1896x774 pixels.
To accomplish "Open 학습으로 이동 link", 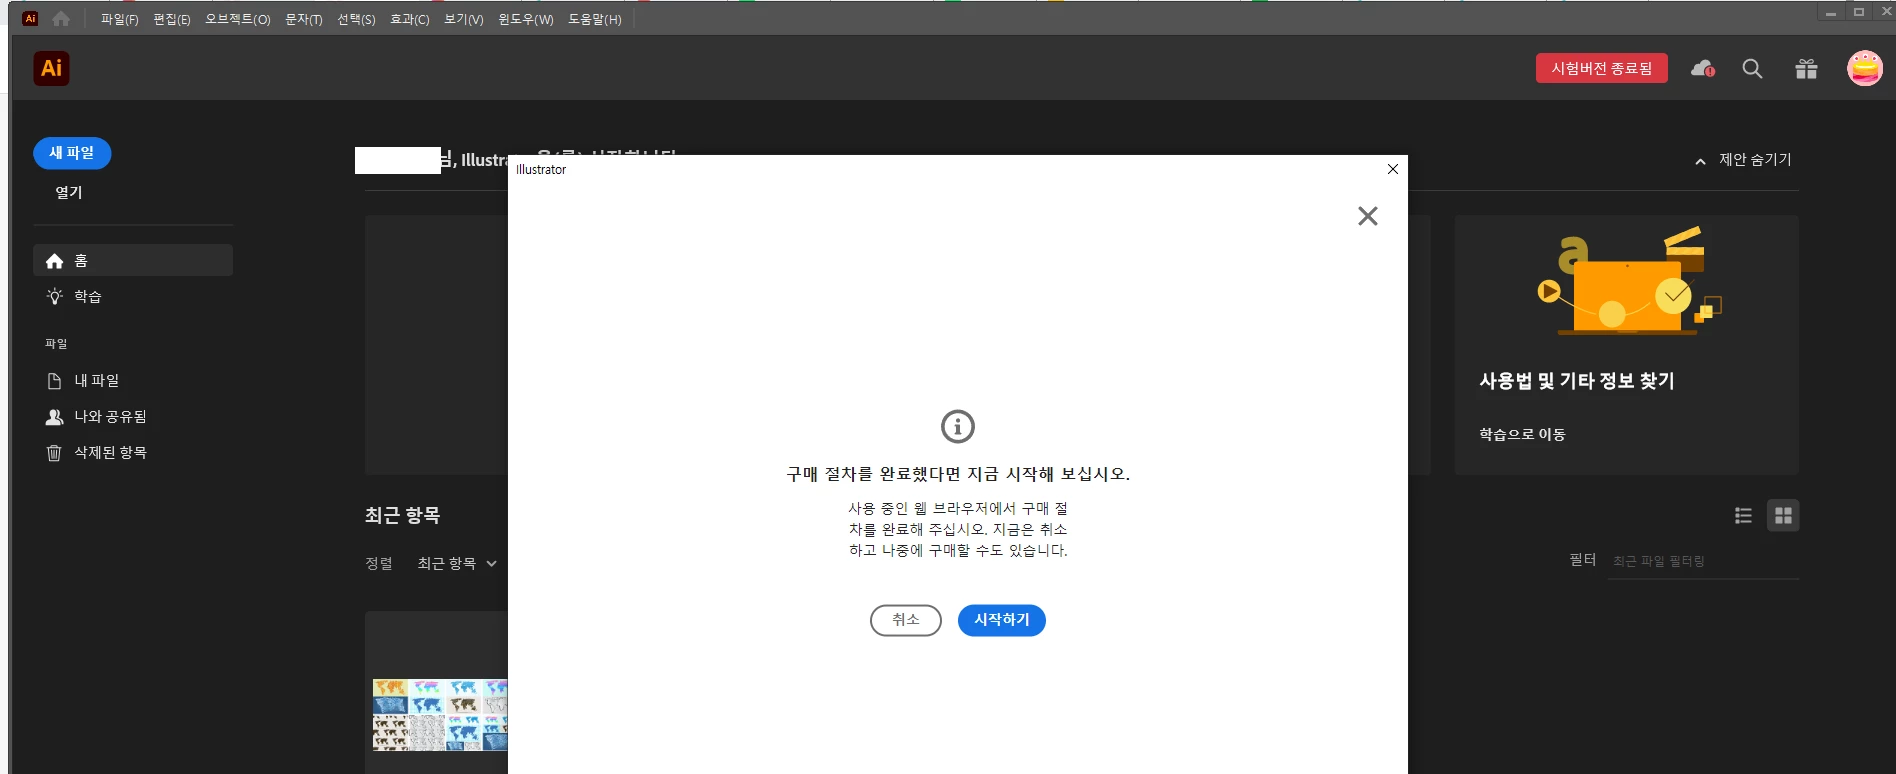I will point(1522,434).
